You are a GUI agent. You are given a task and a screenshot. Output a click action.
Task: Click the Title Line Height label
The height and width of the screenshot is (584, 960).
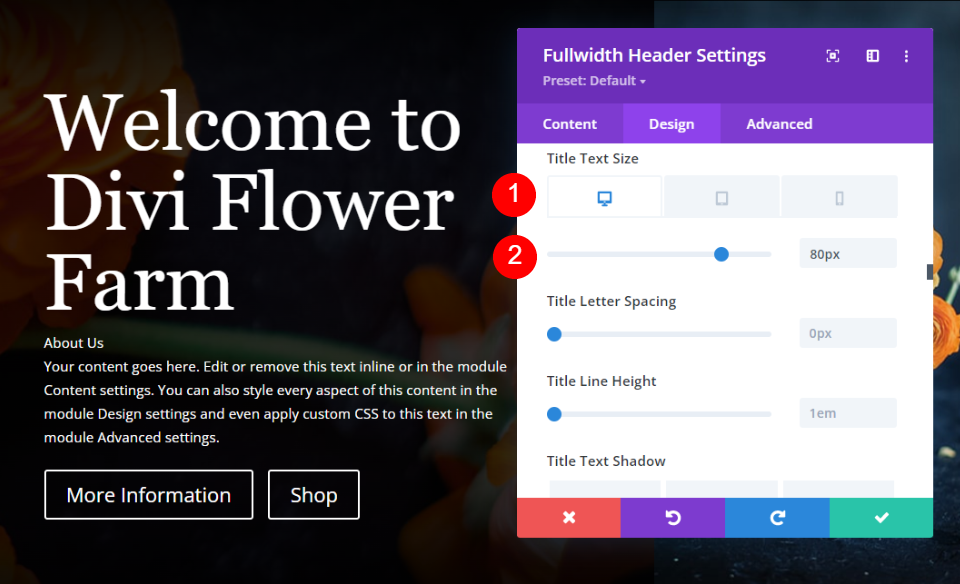click(x=601, y=381)
